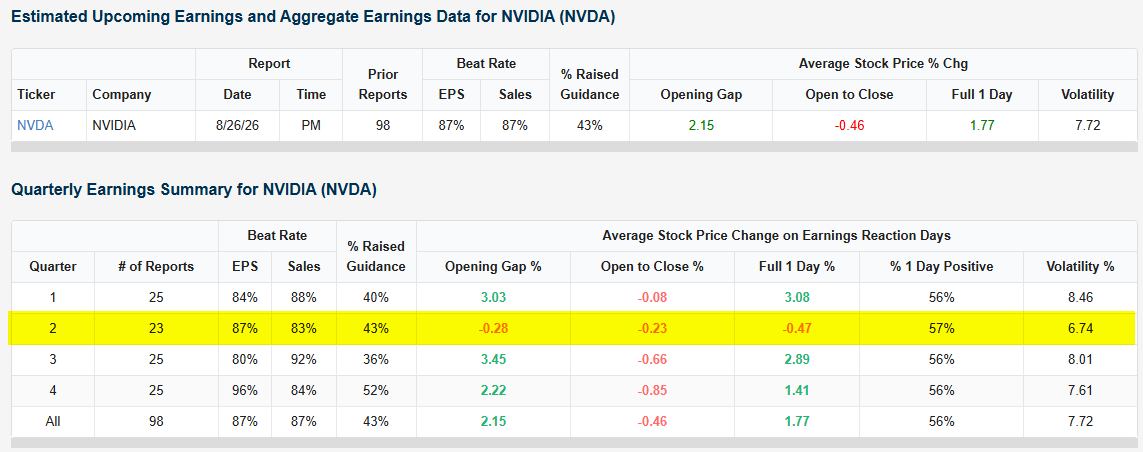The height and width of the screenshot is (452, 1143).
Task: Click the Time column header
Action: [x=311, y=95]
